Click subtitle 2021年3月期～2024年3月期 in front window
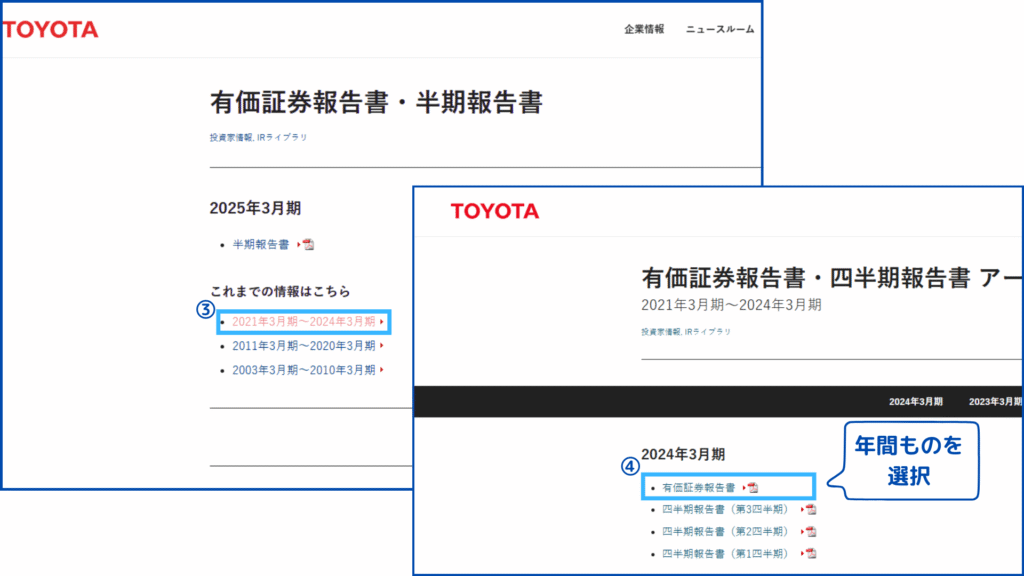 coord(731,305)
